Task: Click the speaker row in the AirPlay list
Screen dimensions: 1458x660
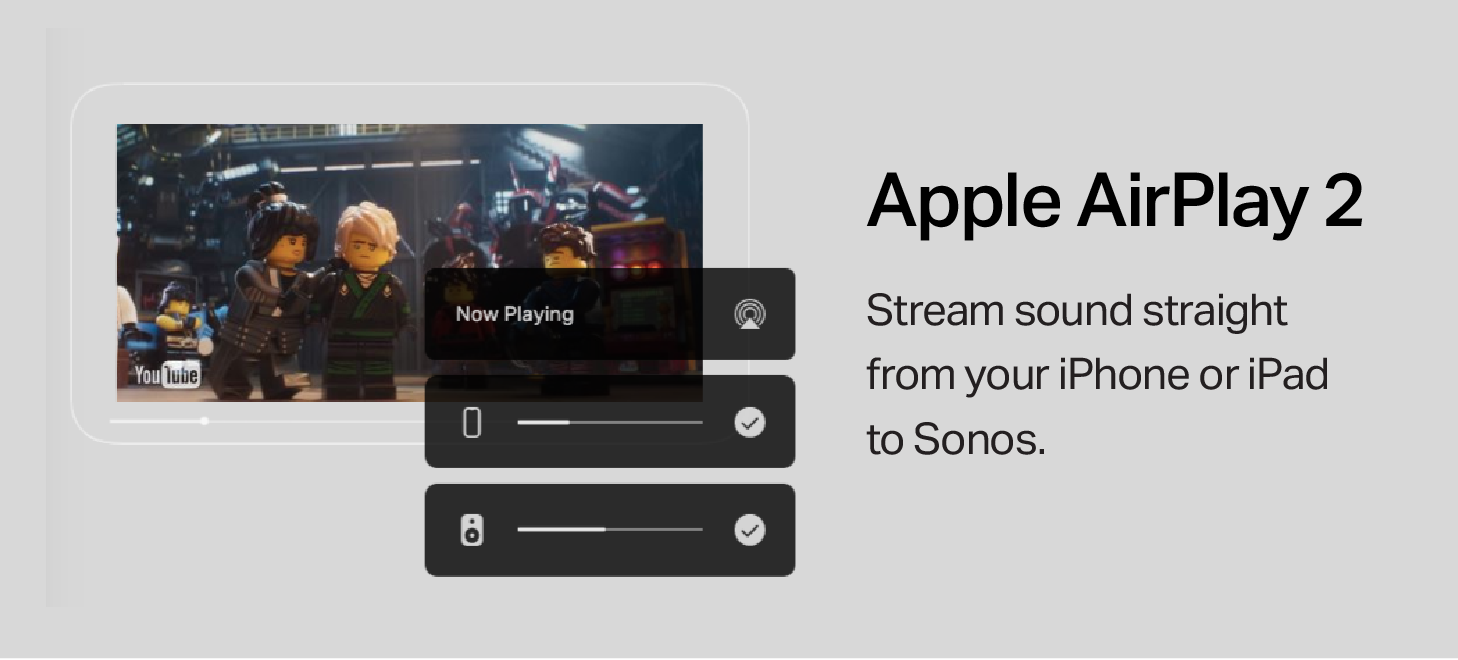Action: click(610, 530)
